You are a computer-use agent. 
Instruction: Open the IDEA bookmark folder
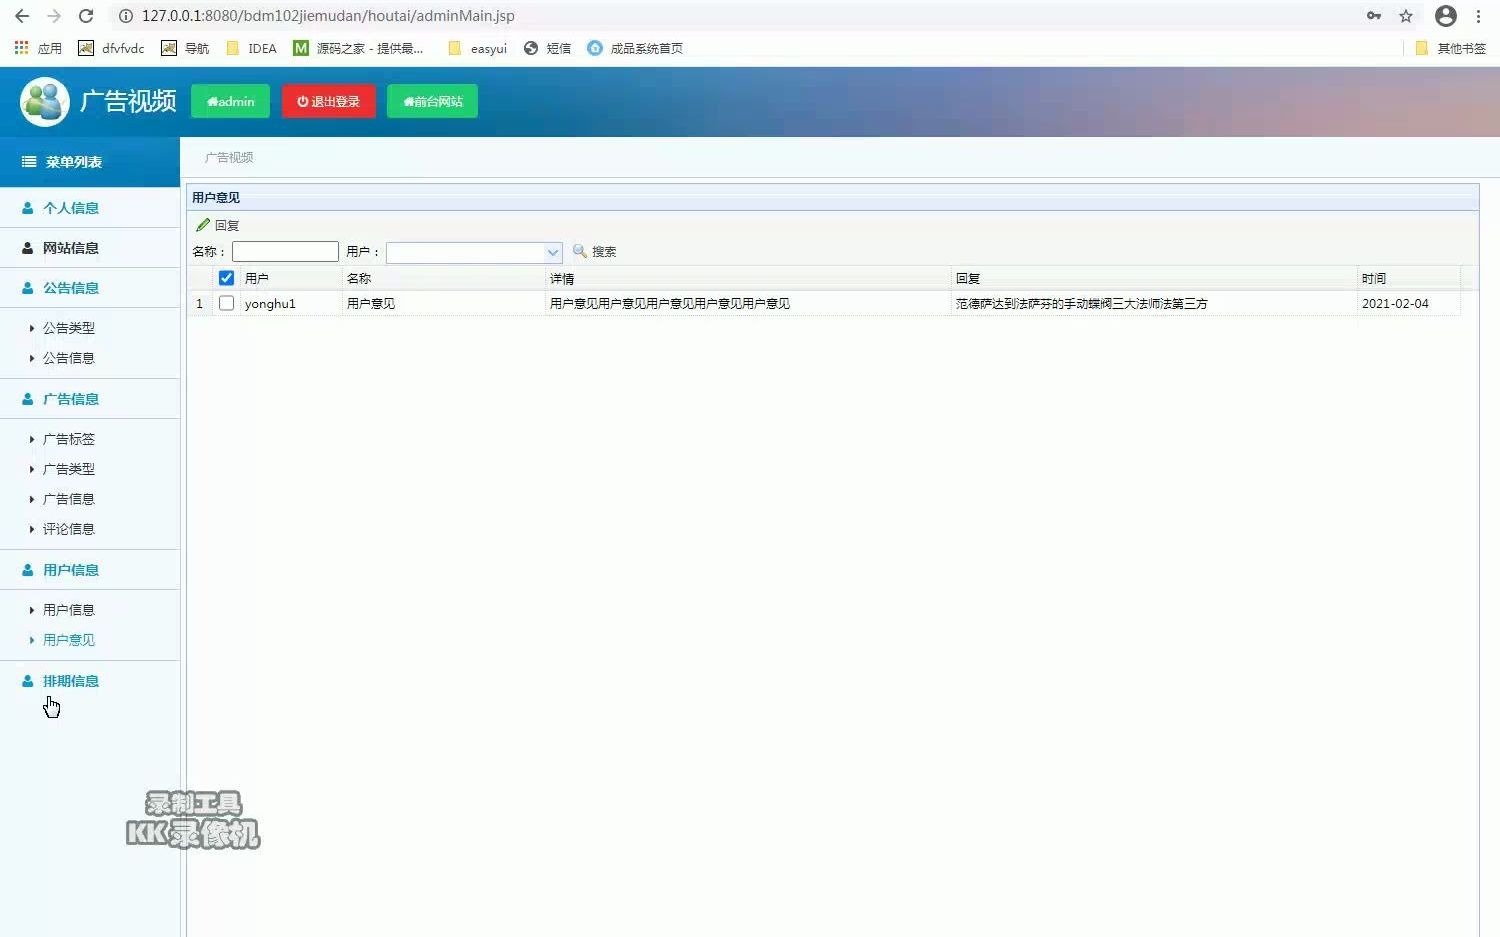click(x=251, y=48)
